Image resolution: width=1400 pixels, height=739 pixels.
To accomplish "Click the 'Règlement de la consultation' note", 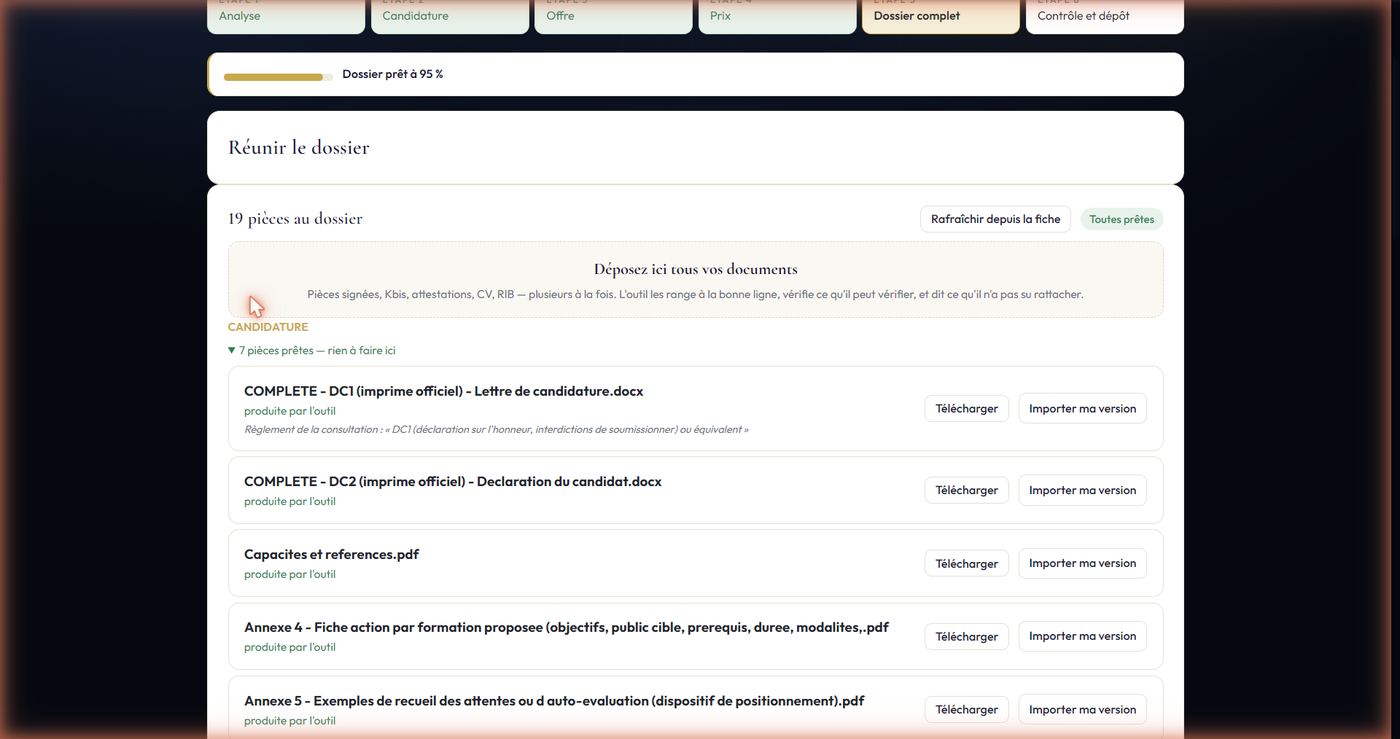I will point(496,430).
